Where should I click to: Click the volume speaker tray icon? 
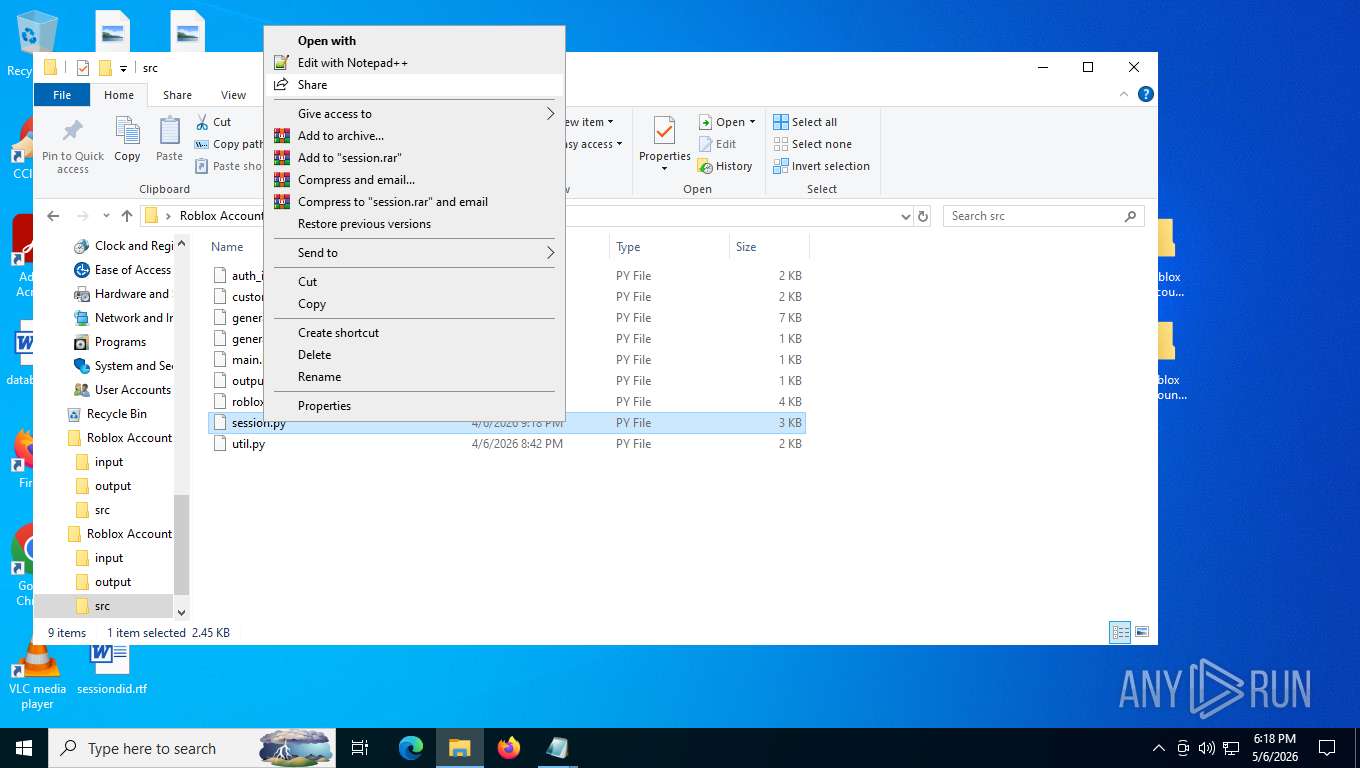1207,748
